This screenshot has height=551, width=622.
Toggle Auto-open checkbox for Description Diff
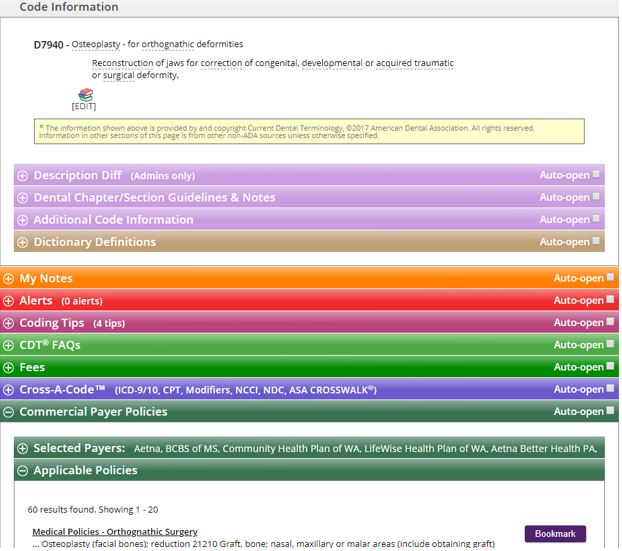[596, 174]
